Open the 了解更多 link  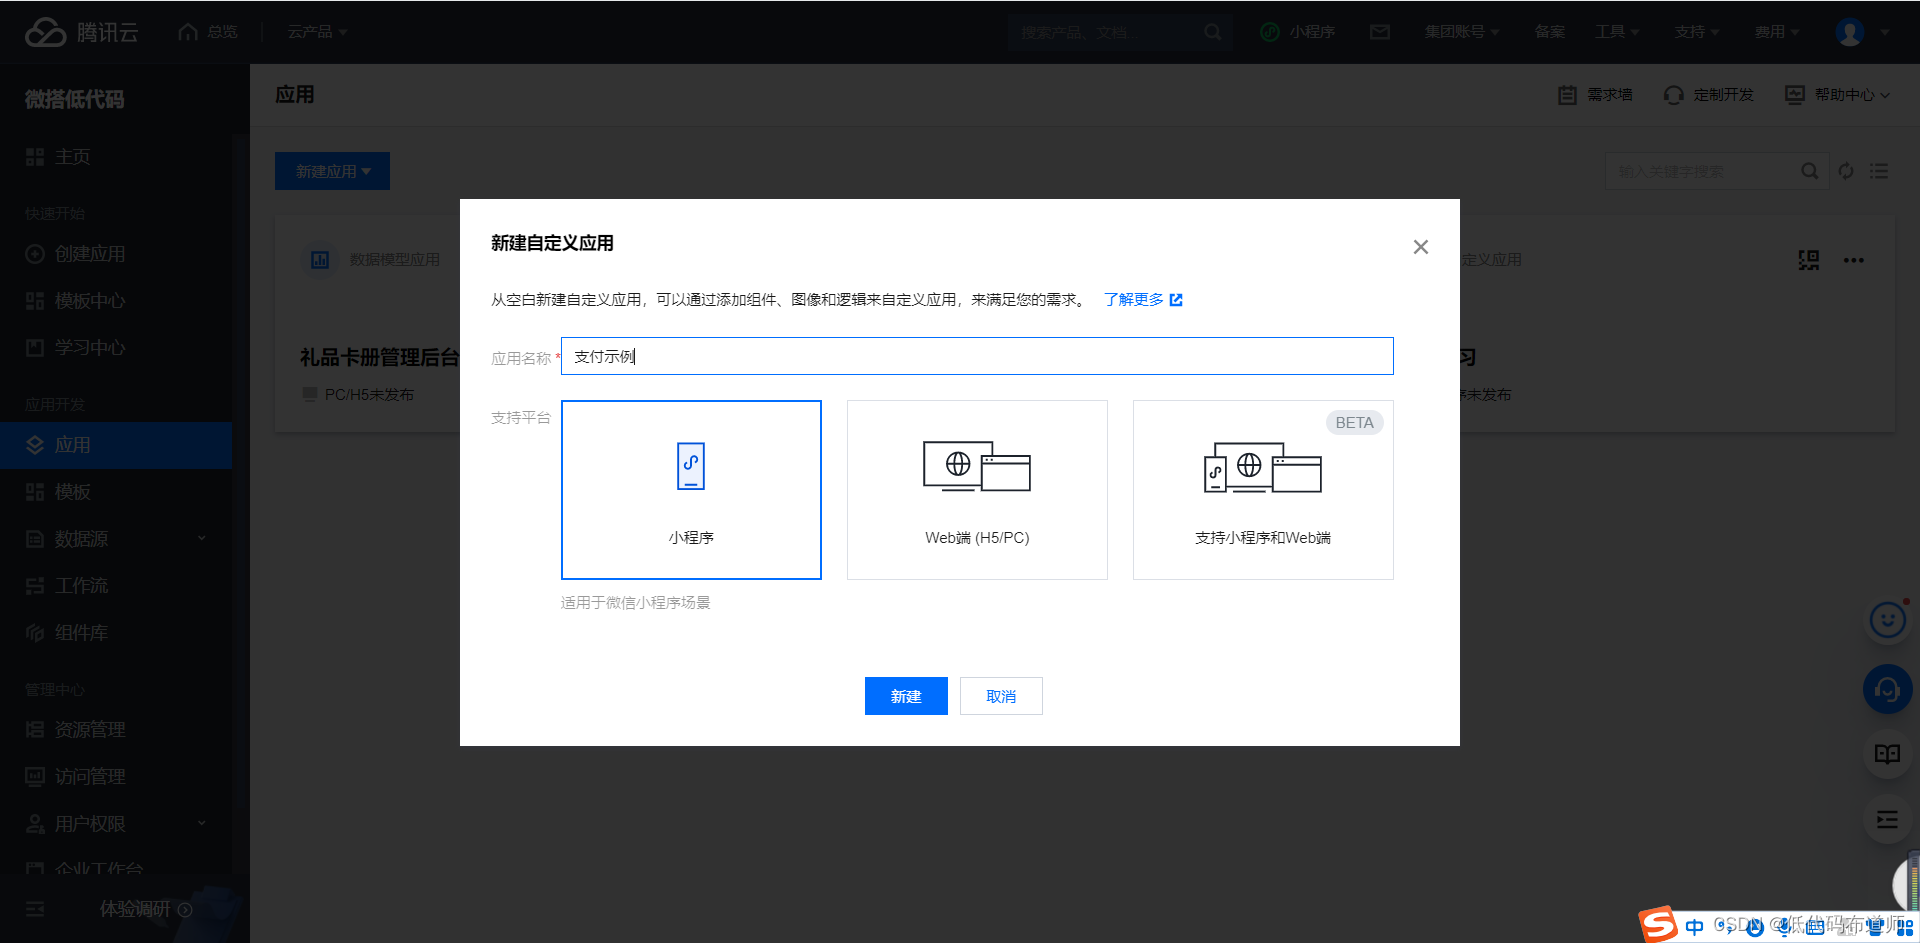pyautogui.click(x=1143, y=299)
